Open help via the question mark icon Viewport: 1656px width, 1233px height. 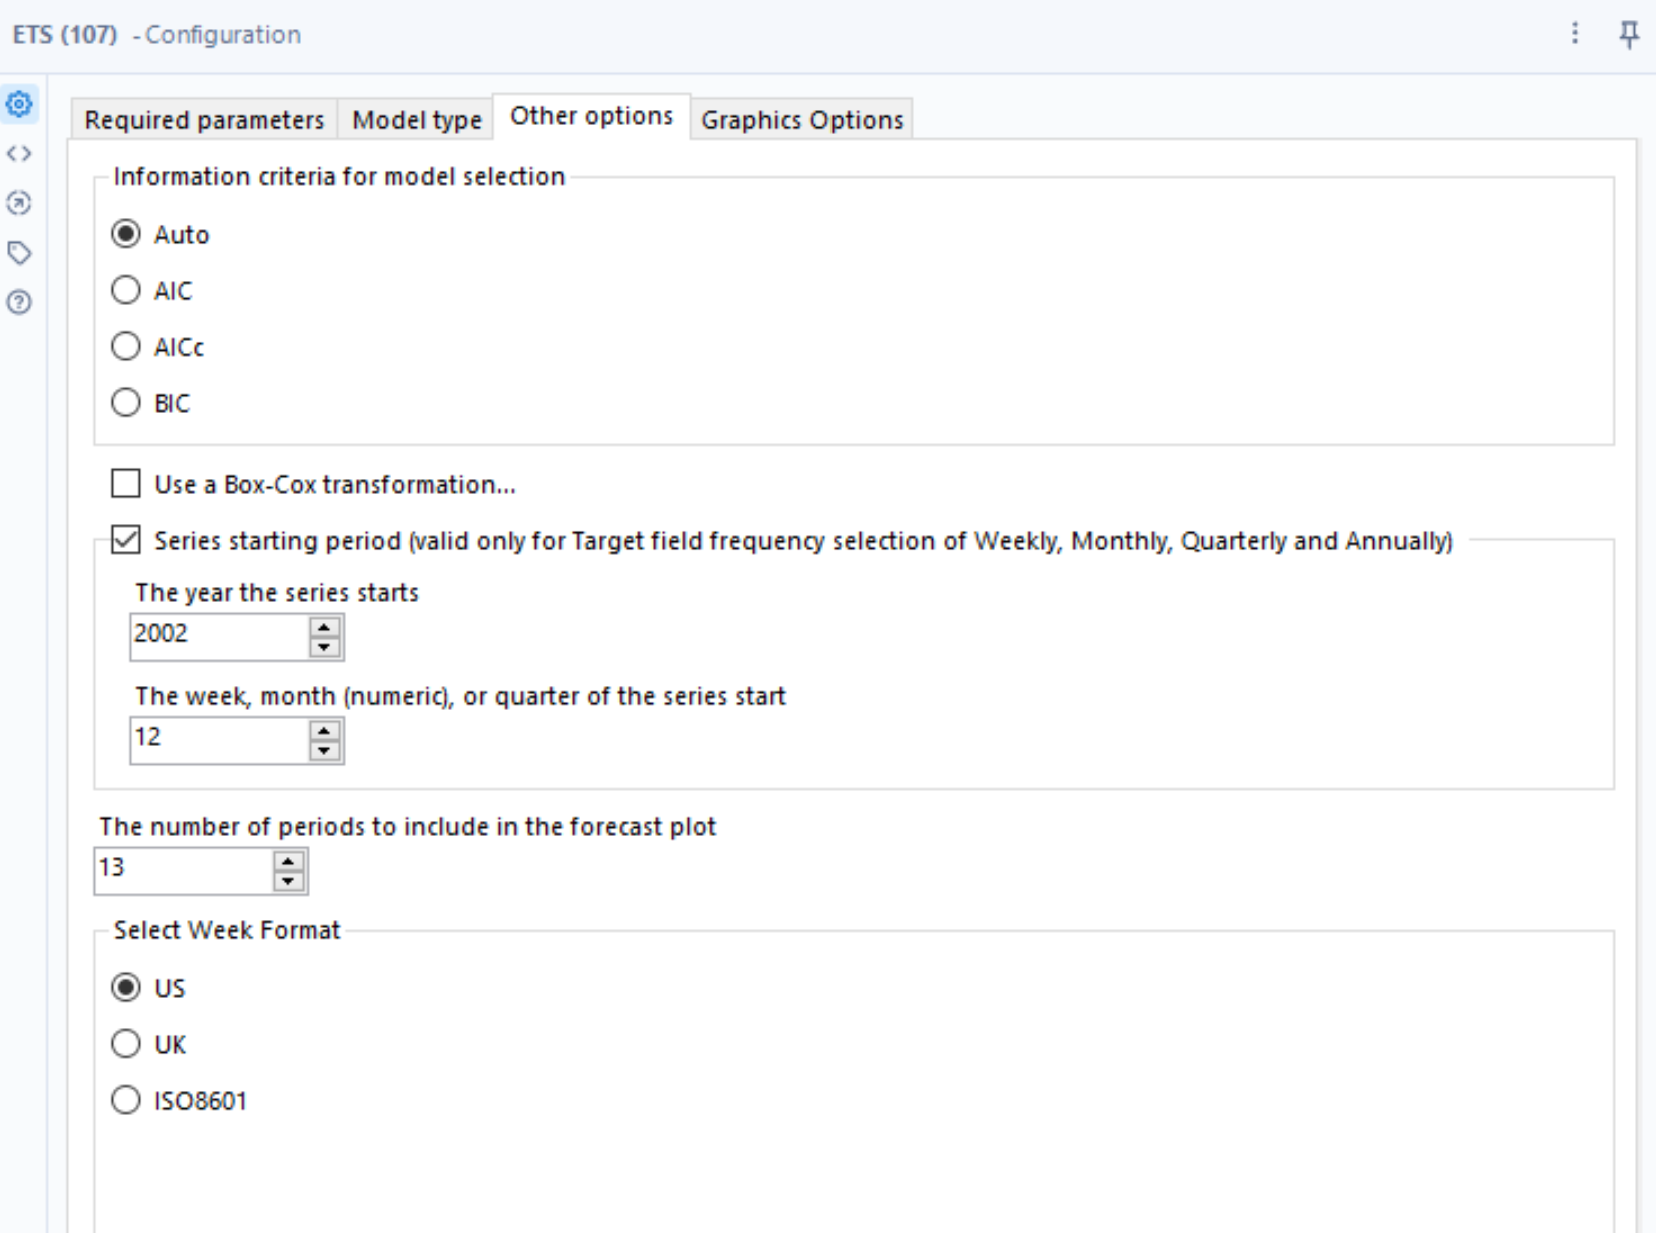(20, 300)
